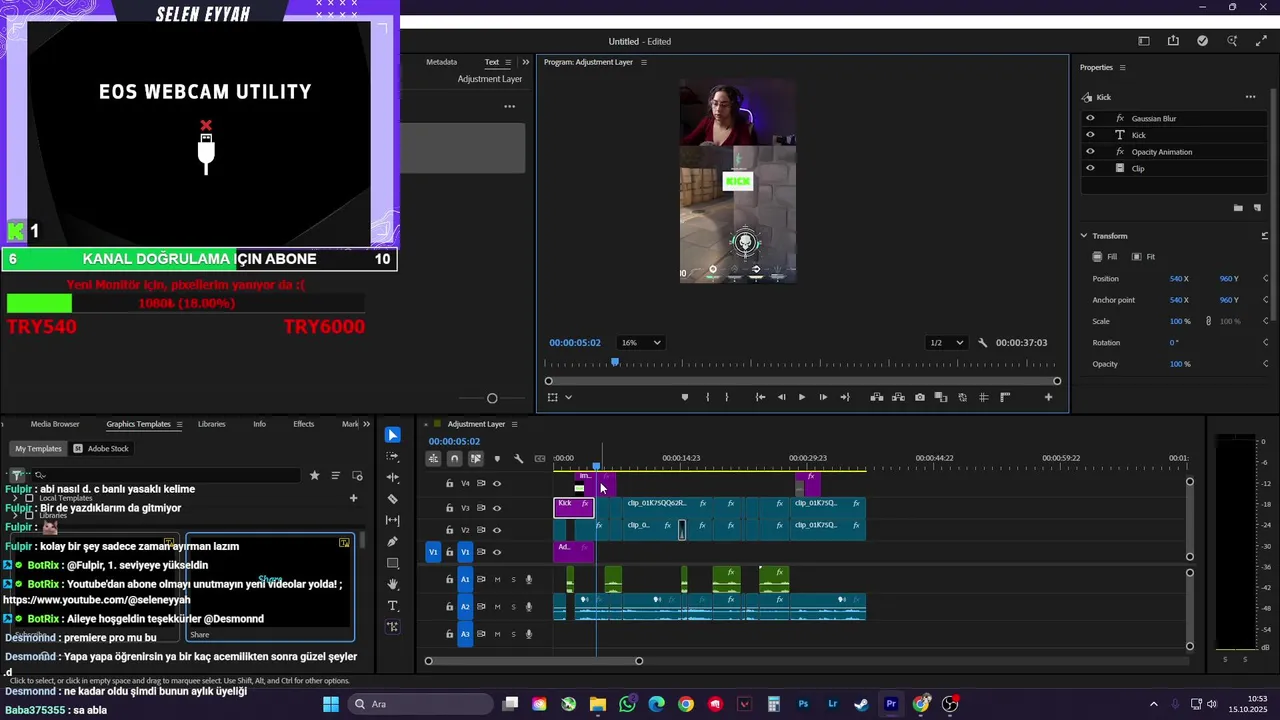Reset Transform properties arrow icon
The image size is (1280, 720).
1265,236
